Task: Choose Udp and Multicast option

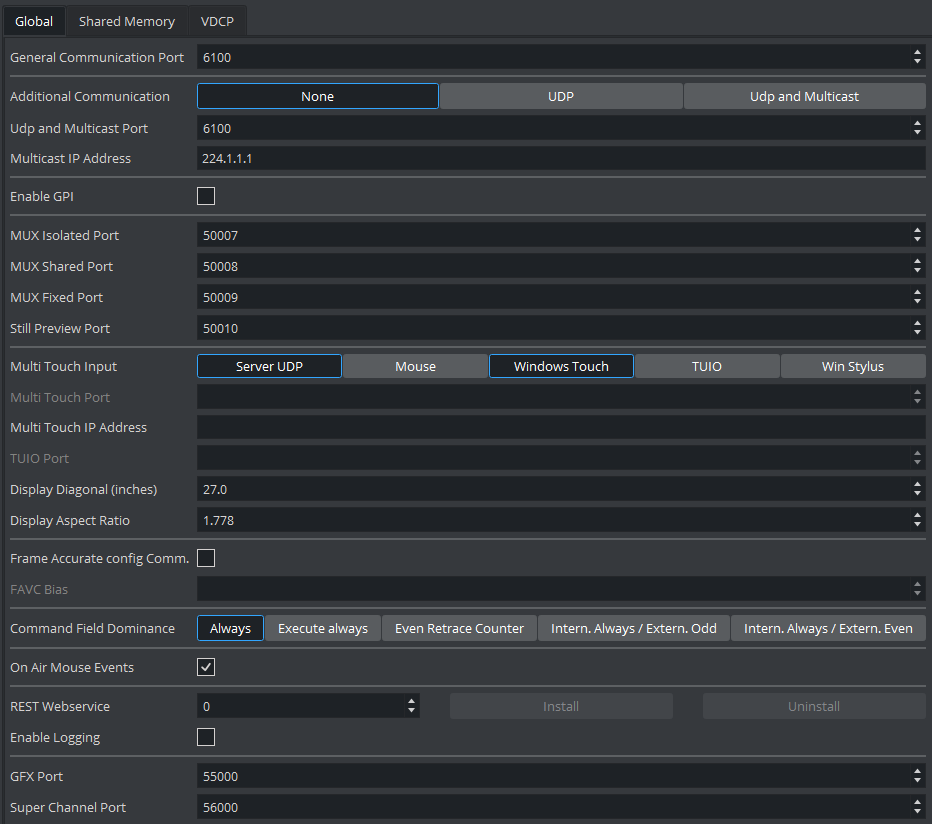Action: pos(804,96)
